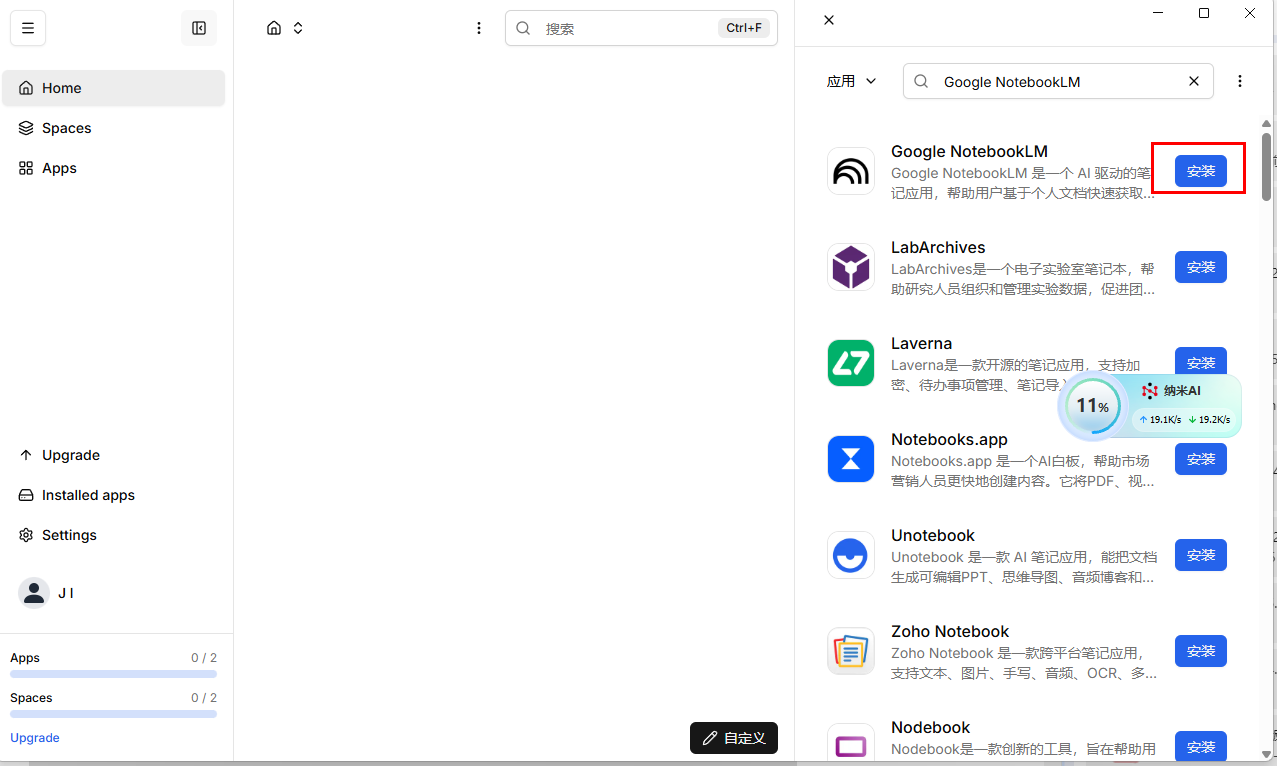Click the blue Upgrade link
Image resolution: width=1277 pixels, height=766 pixels.
(x=35, y=738)
